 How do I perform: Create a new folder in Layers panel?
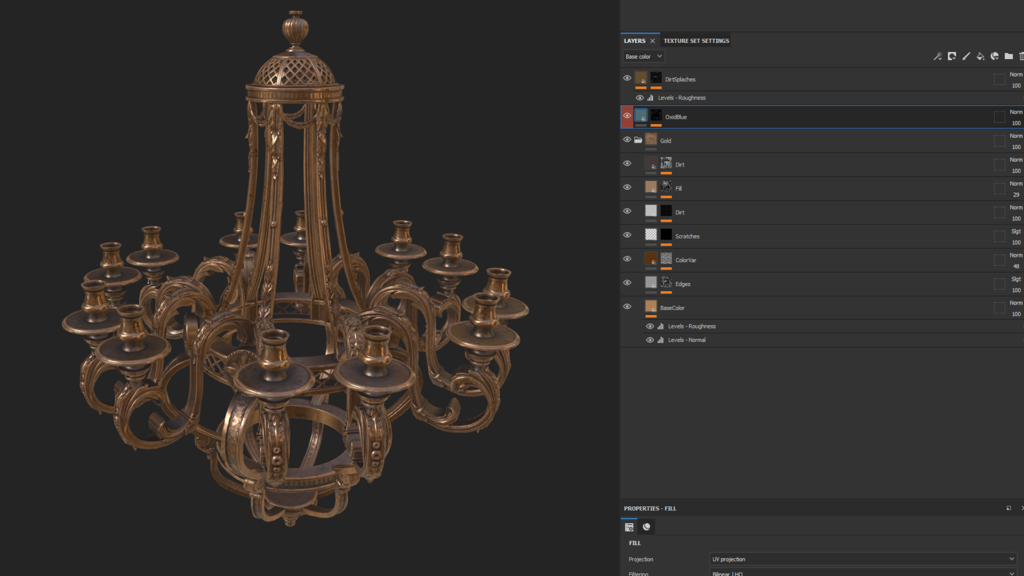(x=1008, y=57)
